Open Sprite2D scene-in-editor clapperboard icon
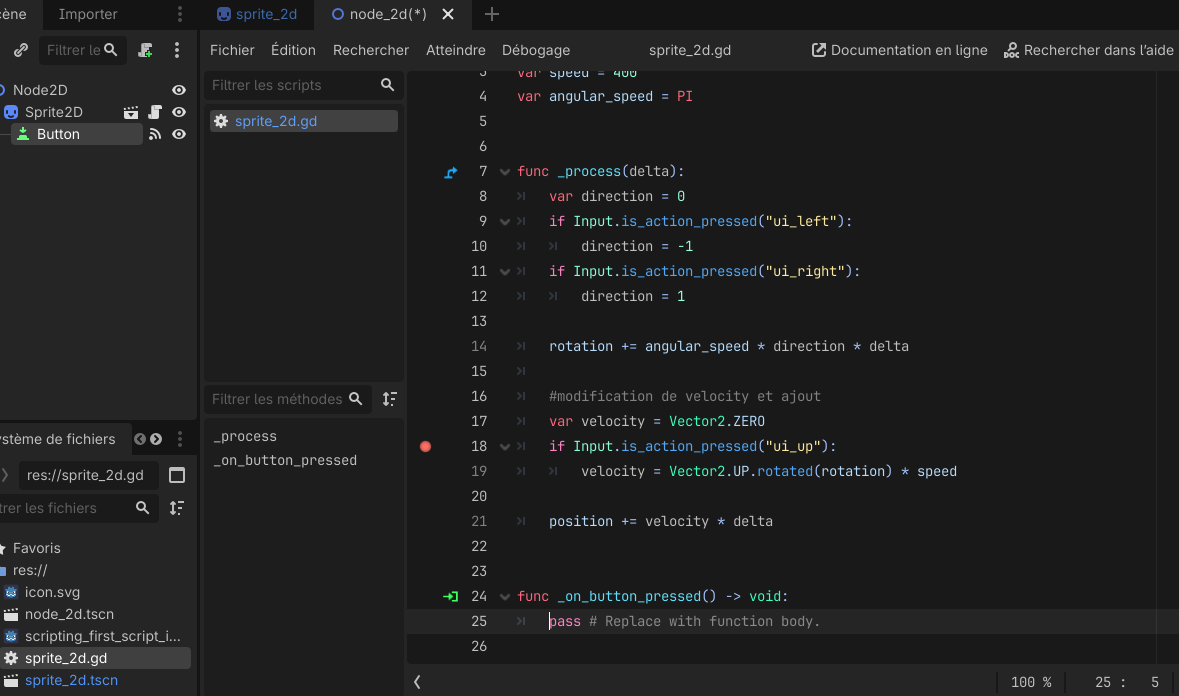 131,112
